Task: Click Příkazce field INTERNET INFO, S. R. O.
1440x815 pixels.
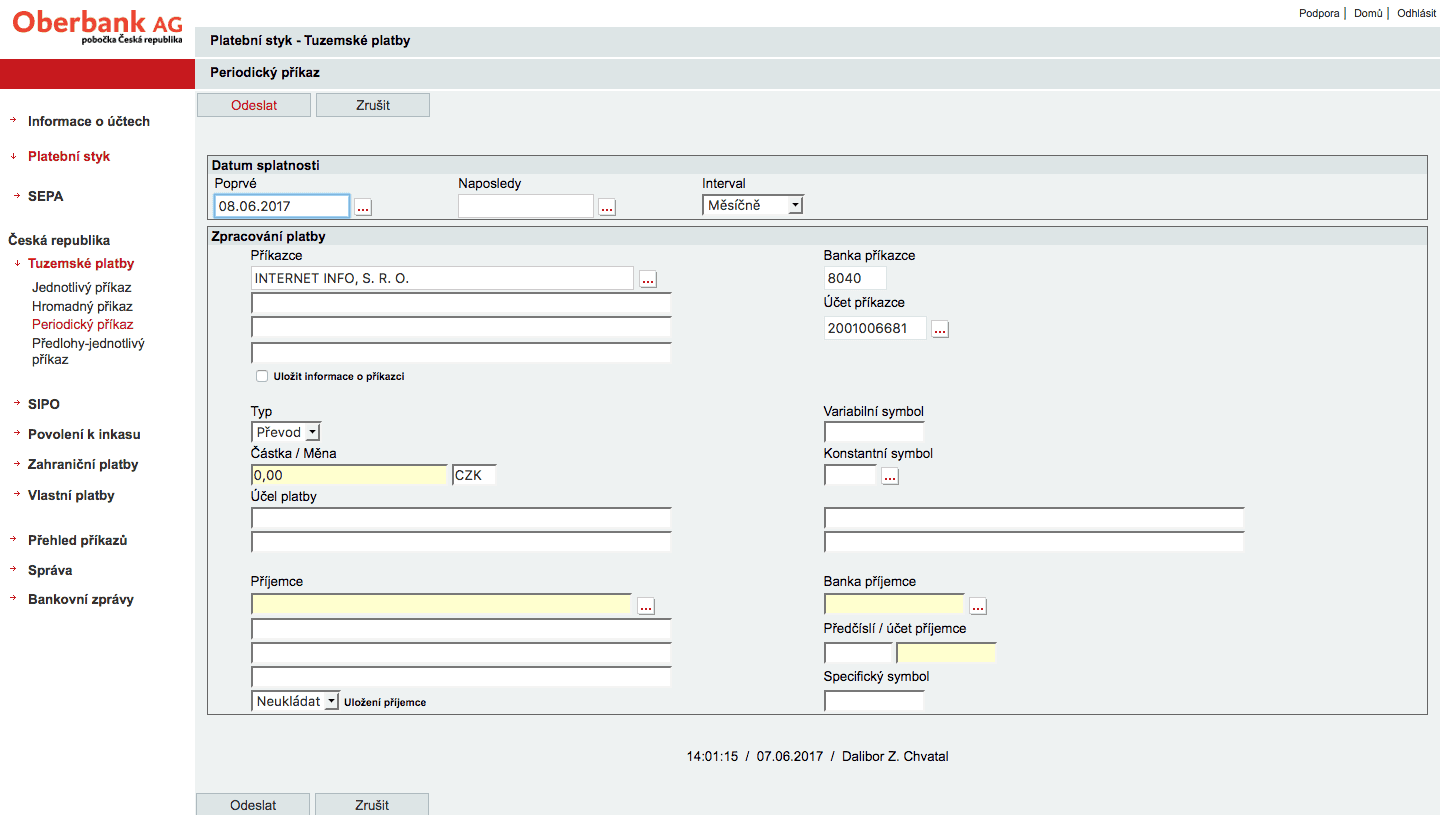Action: point(443,278)
